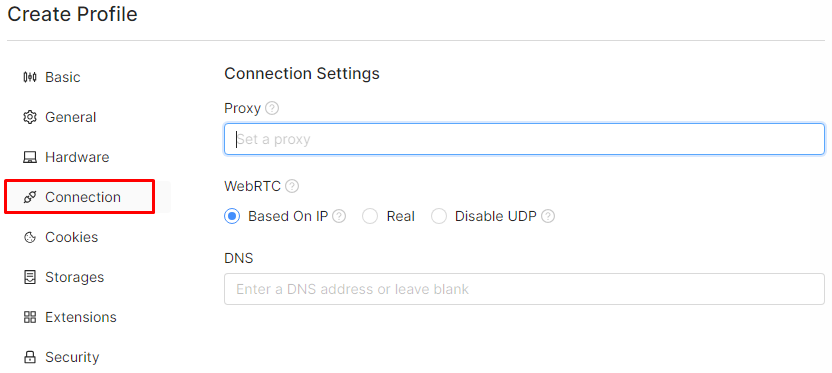Select the Real WebRTC radio option

pyautogui.click(x=370, y=216)
